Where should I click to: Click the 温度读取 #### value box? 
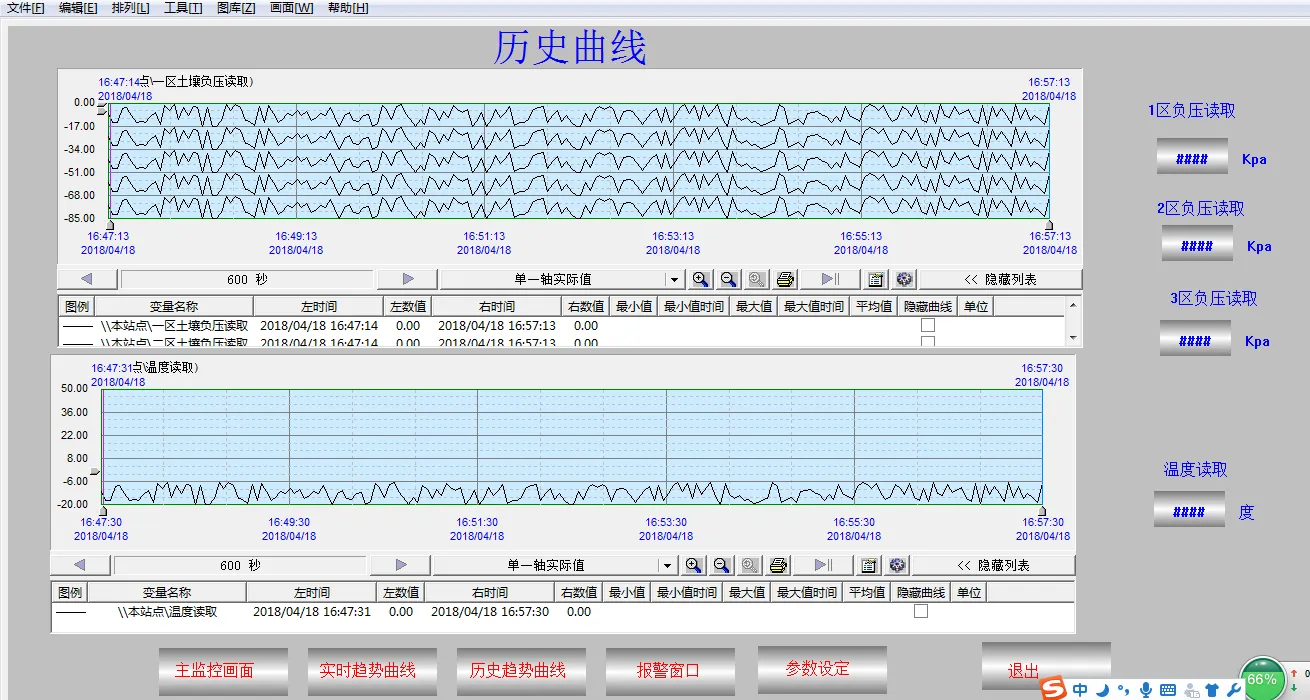(1189, 511)
